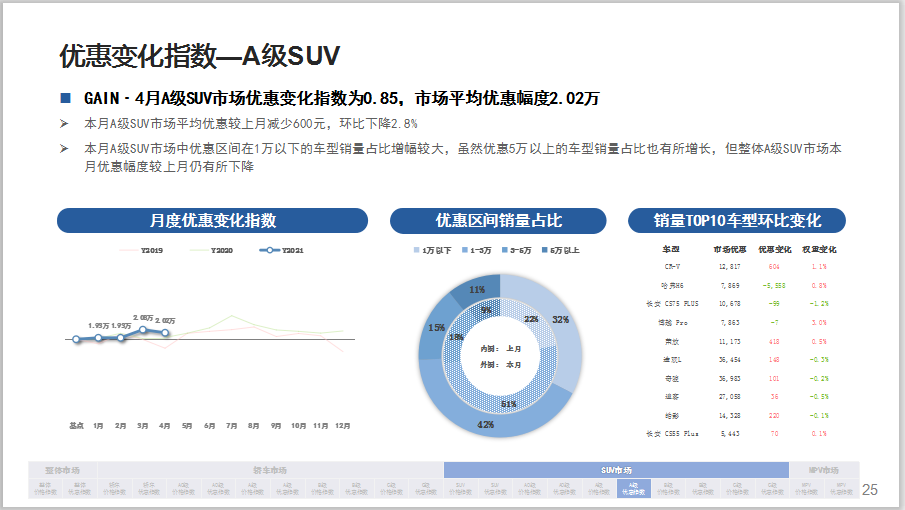Click the Y2019 legend entry
This screenshot has height=510, width=905.
(150, 250)
